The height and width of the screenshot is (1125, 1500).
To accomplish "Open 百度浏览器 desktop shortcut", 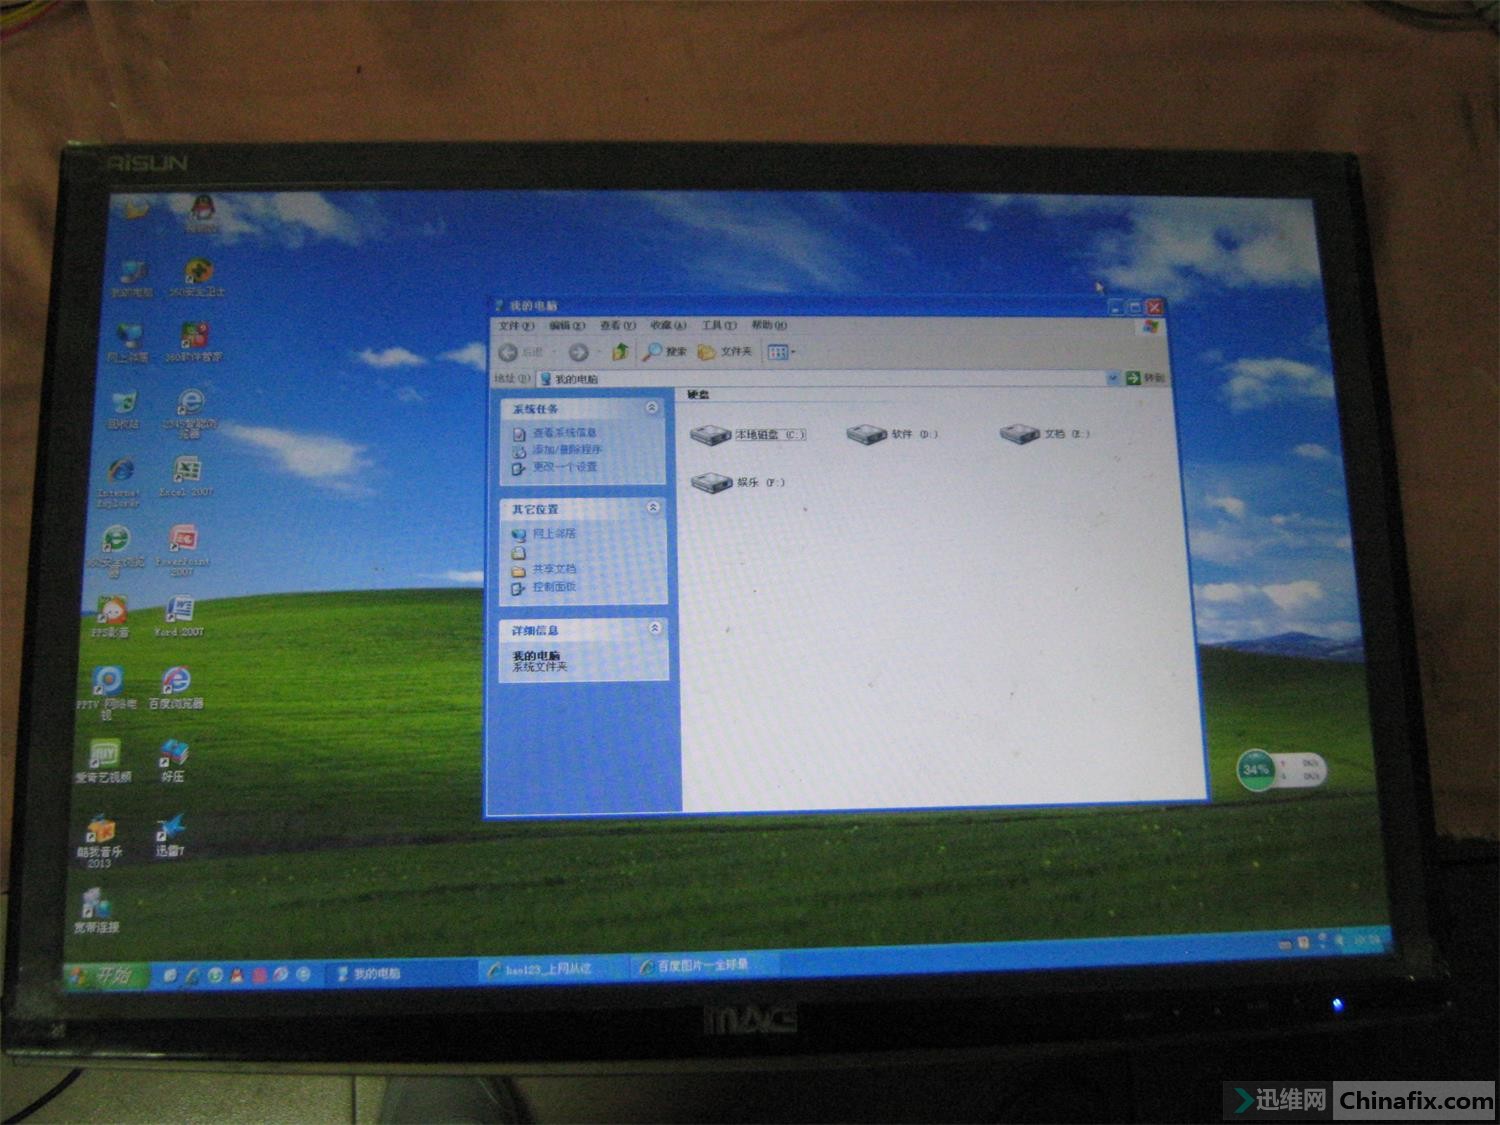I will click(176, 688).
